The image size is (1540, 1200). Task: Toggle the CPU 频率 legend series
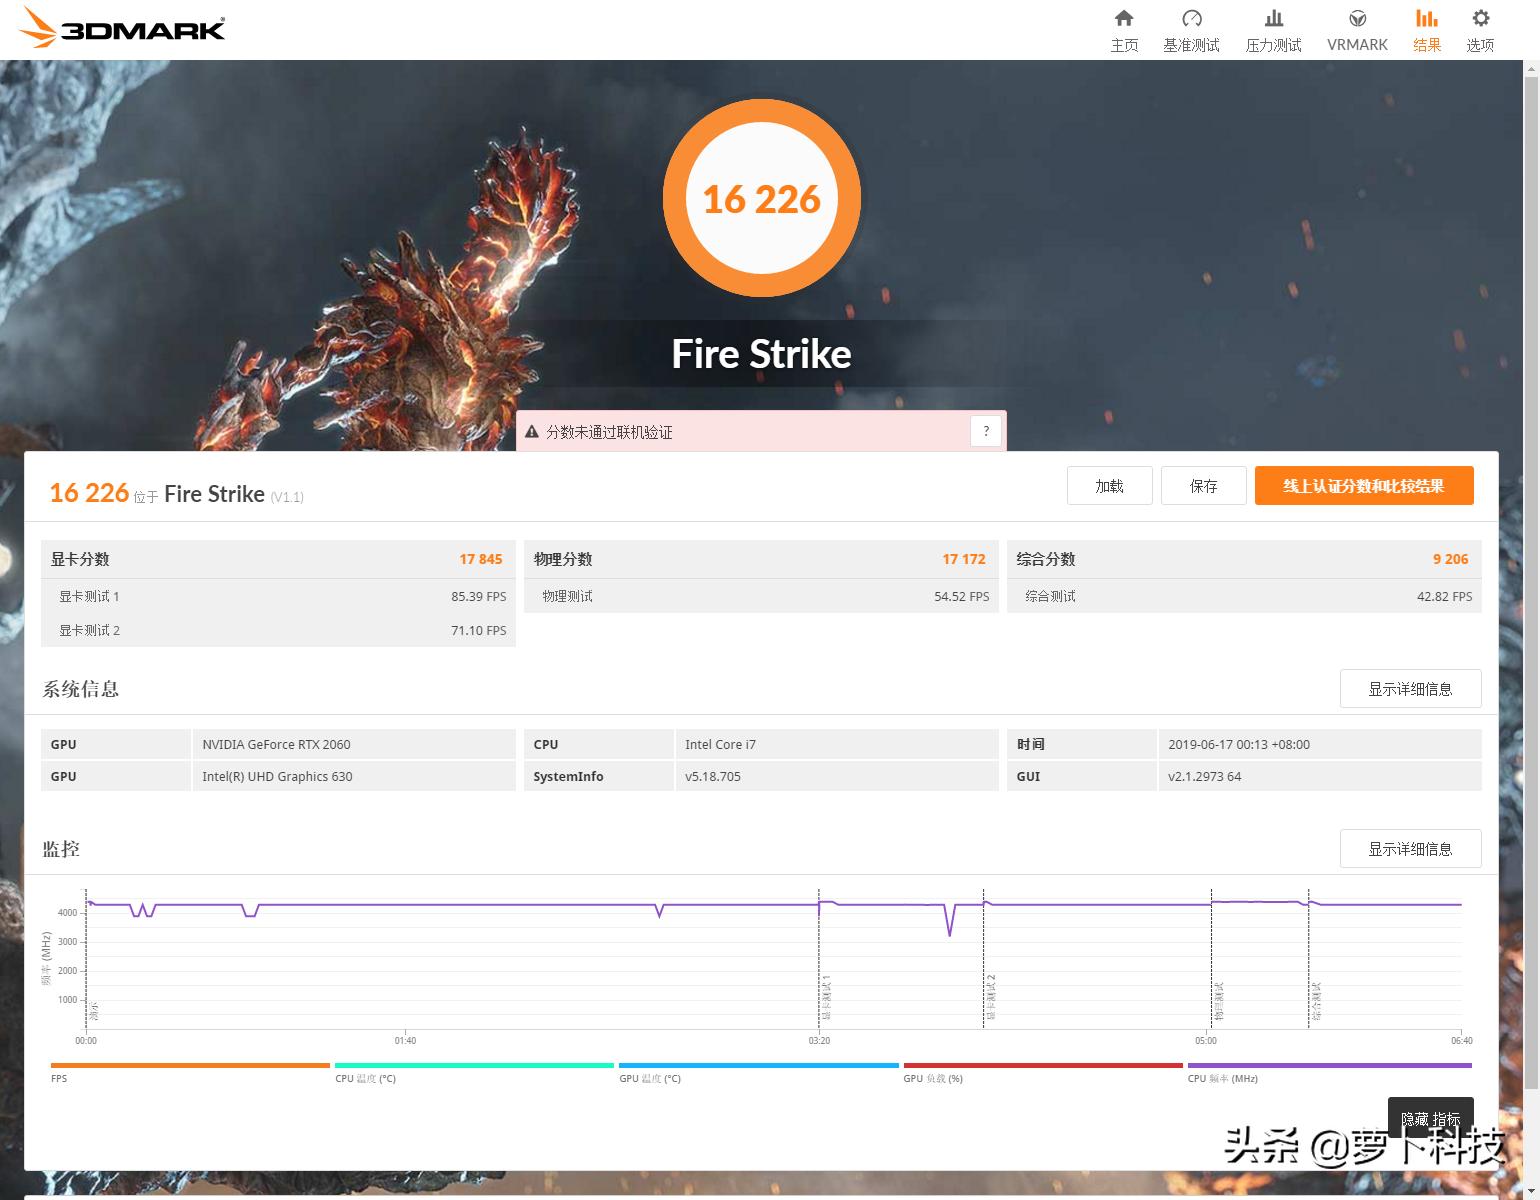click(1329, 1072)
